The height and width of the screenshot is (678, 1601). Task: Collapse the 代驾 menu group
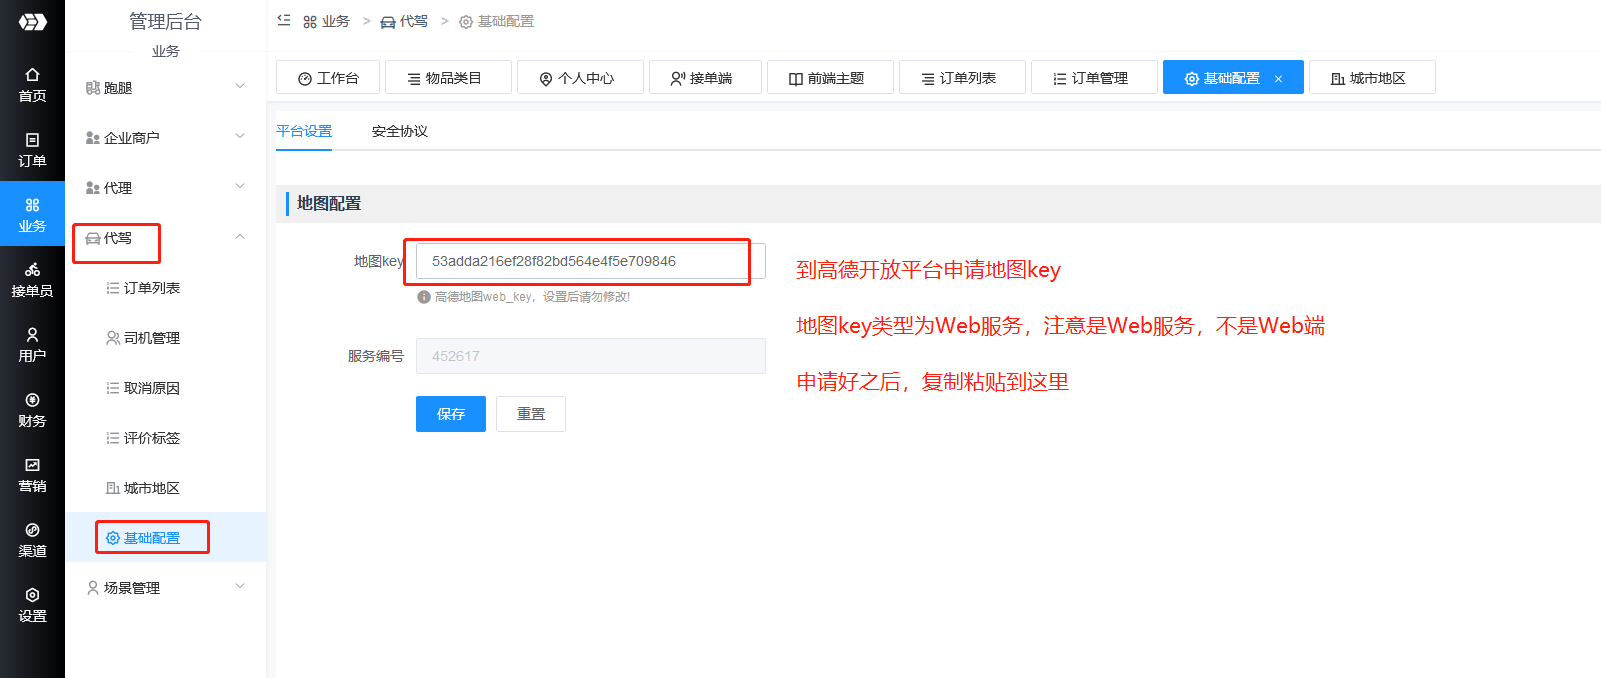pyautogui.click(x=165, y=238)
